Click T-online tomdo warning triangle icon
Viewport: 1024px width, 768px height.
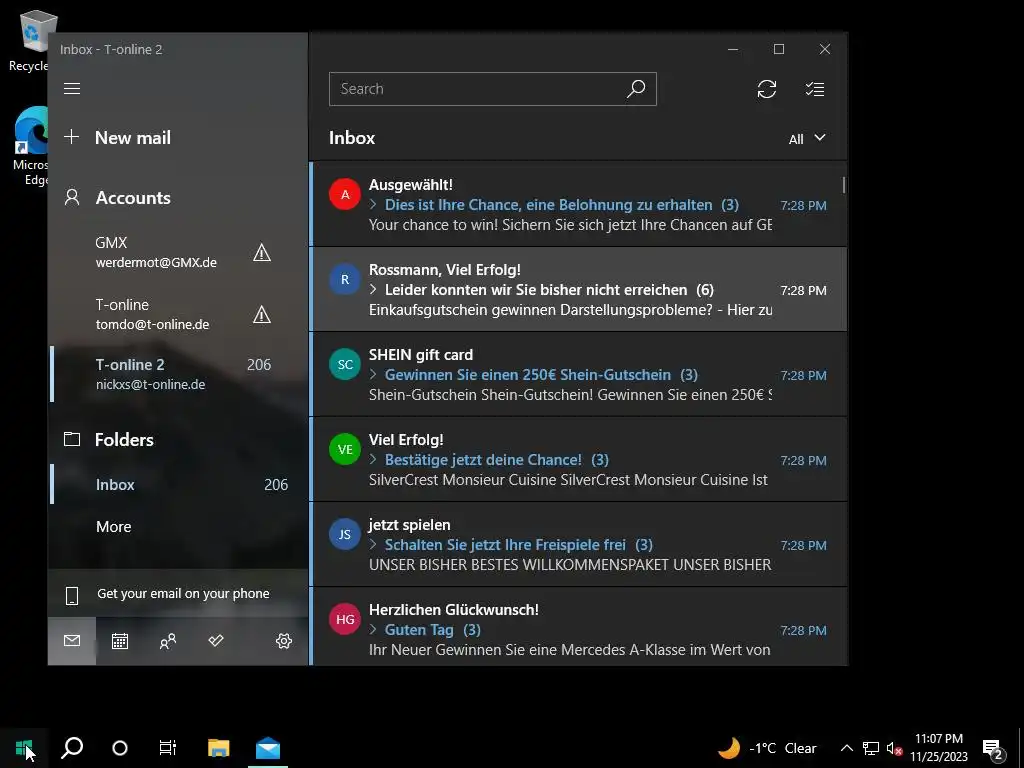click(x=262, y=315)
